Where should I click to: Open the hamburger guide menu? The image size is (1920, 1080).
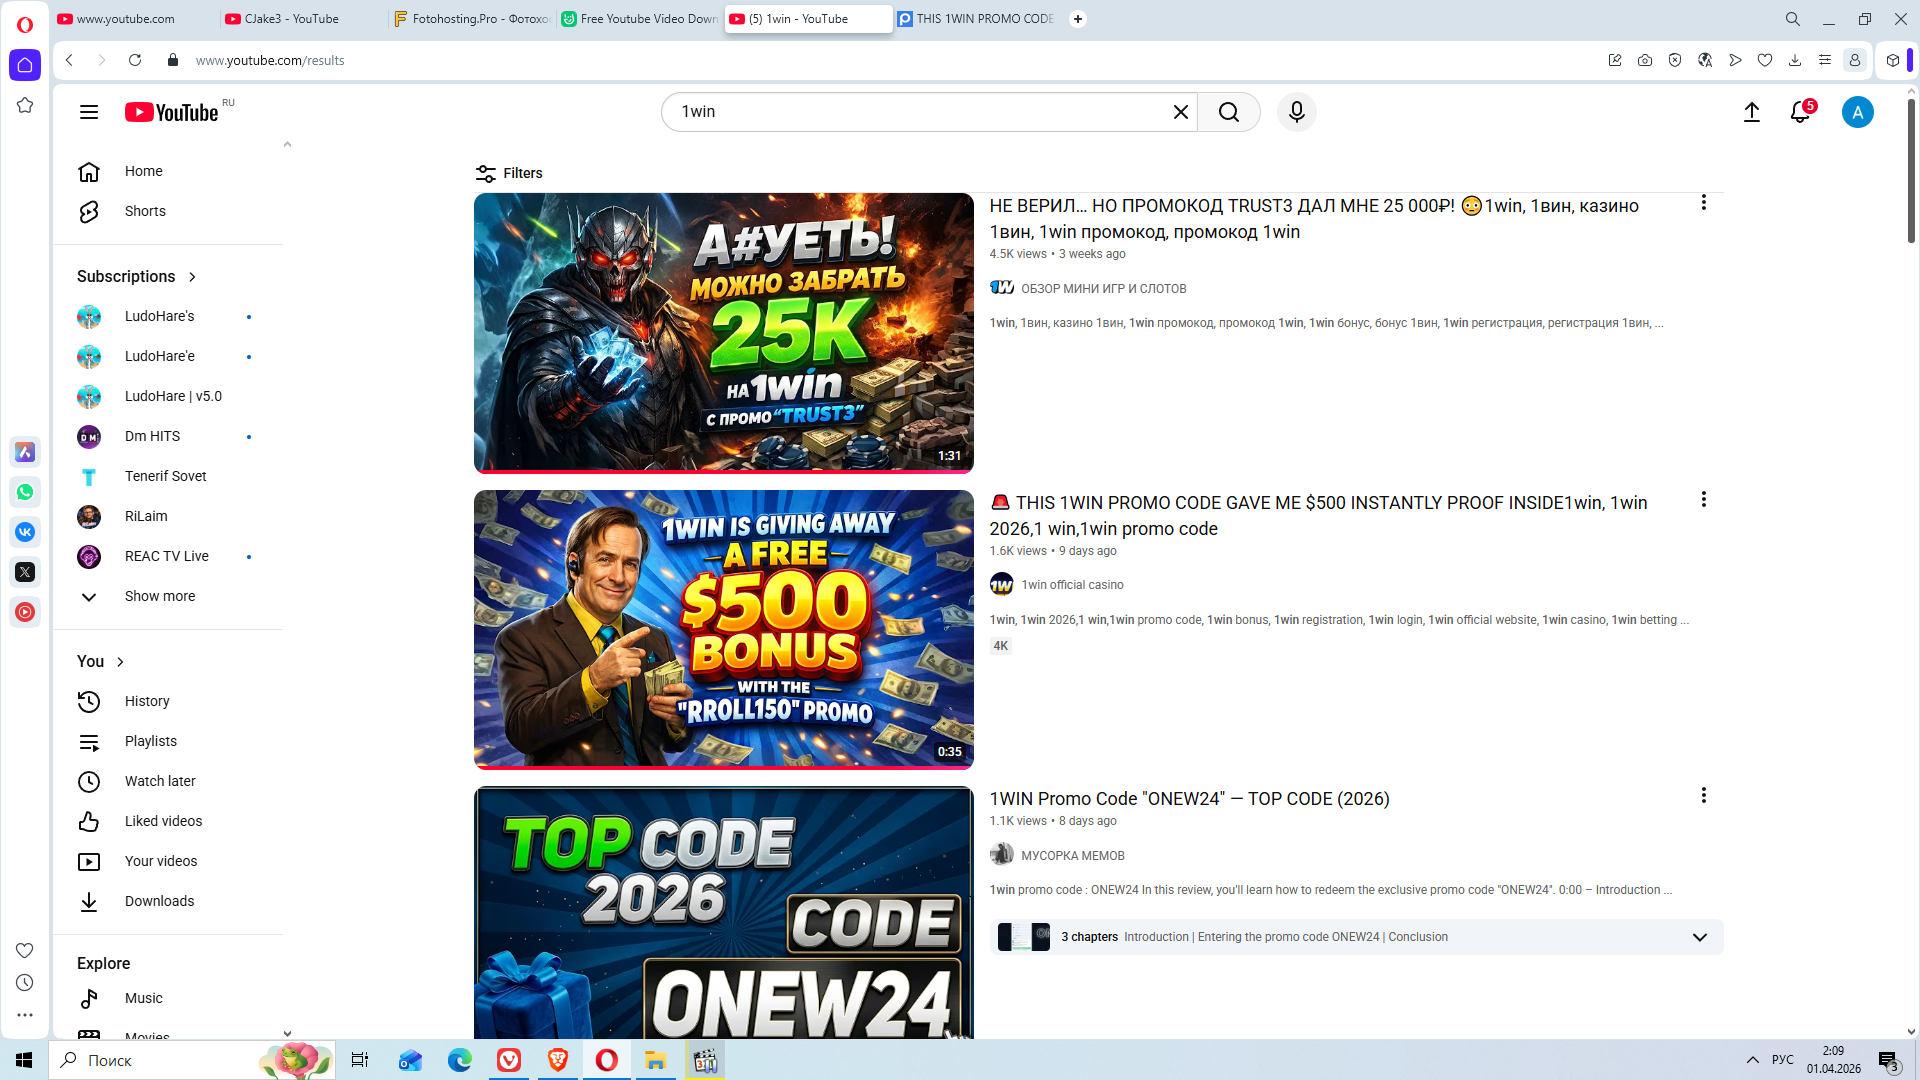pyautogui.click(x=89, y=112)
